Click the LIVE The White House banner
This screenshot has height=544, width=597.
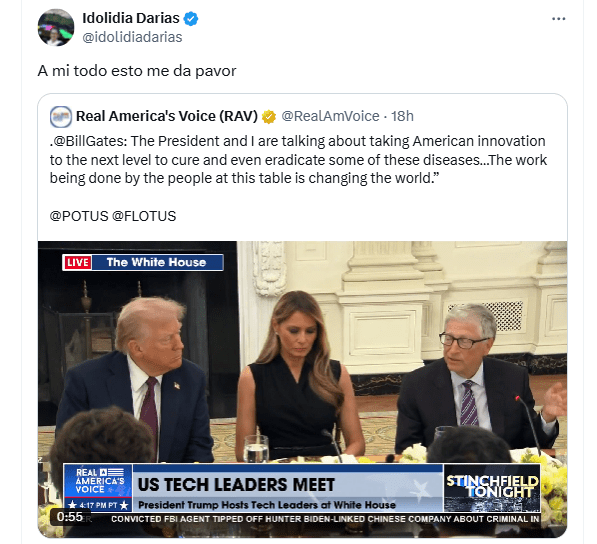pos(143,262)
